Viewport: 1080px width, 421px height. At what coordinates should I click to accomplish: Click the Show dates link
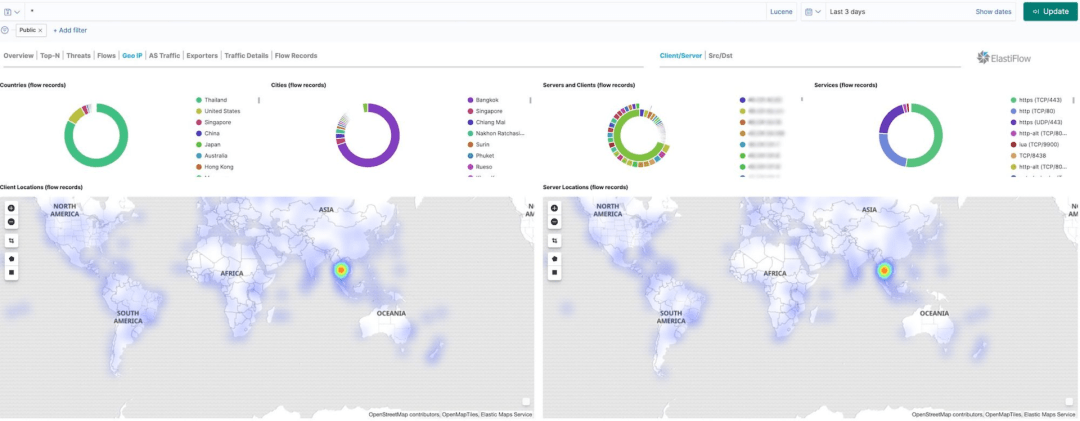993,11
